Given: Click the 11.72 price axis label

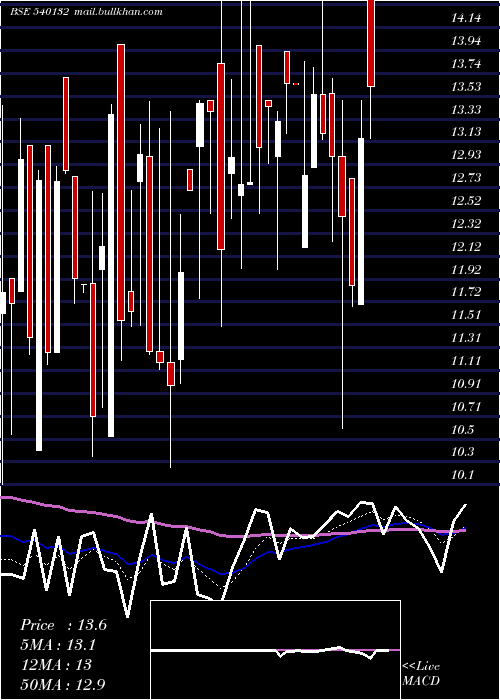Looking at the screenshot, I should [466, 292].
